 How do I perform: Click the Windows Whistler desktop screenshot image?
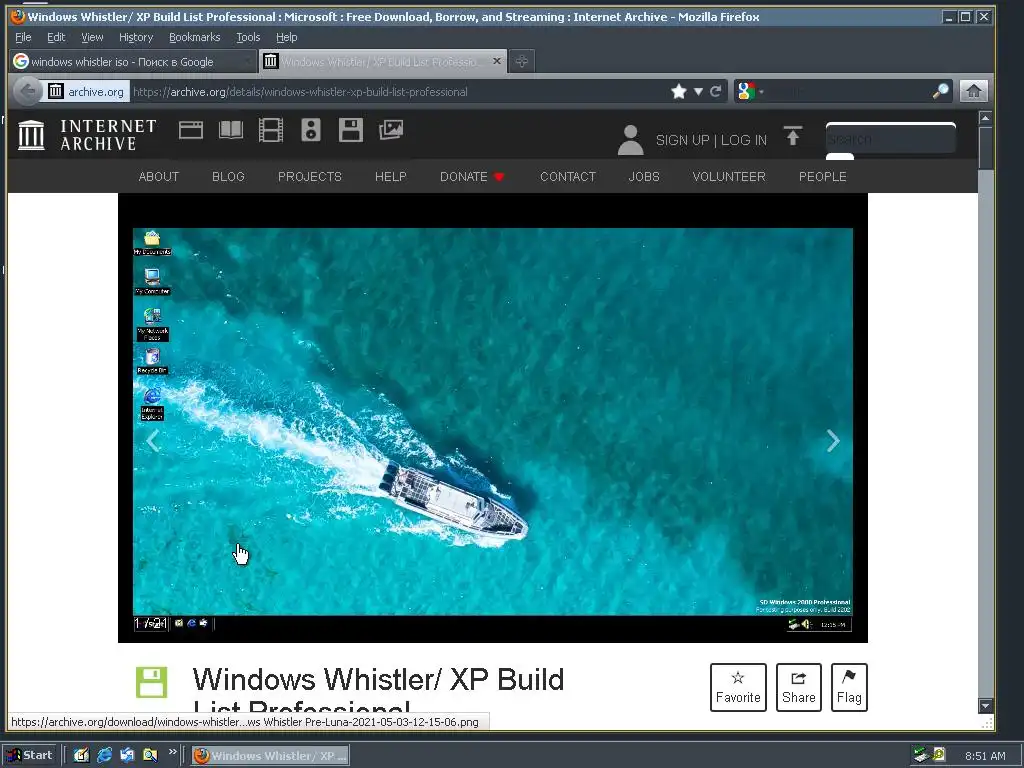click(x=492, y=429)
